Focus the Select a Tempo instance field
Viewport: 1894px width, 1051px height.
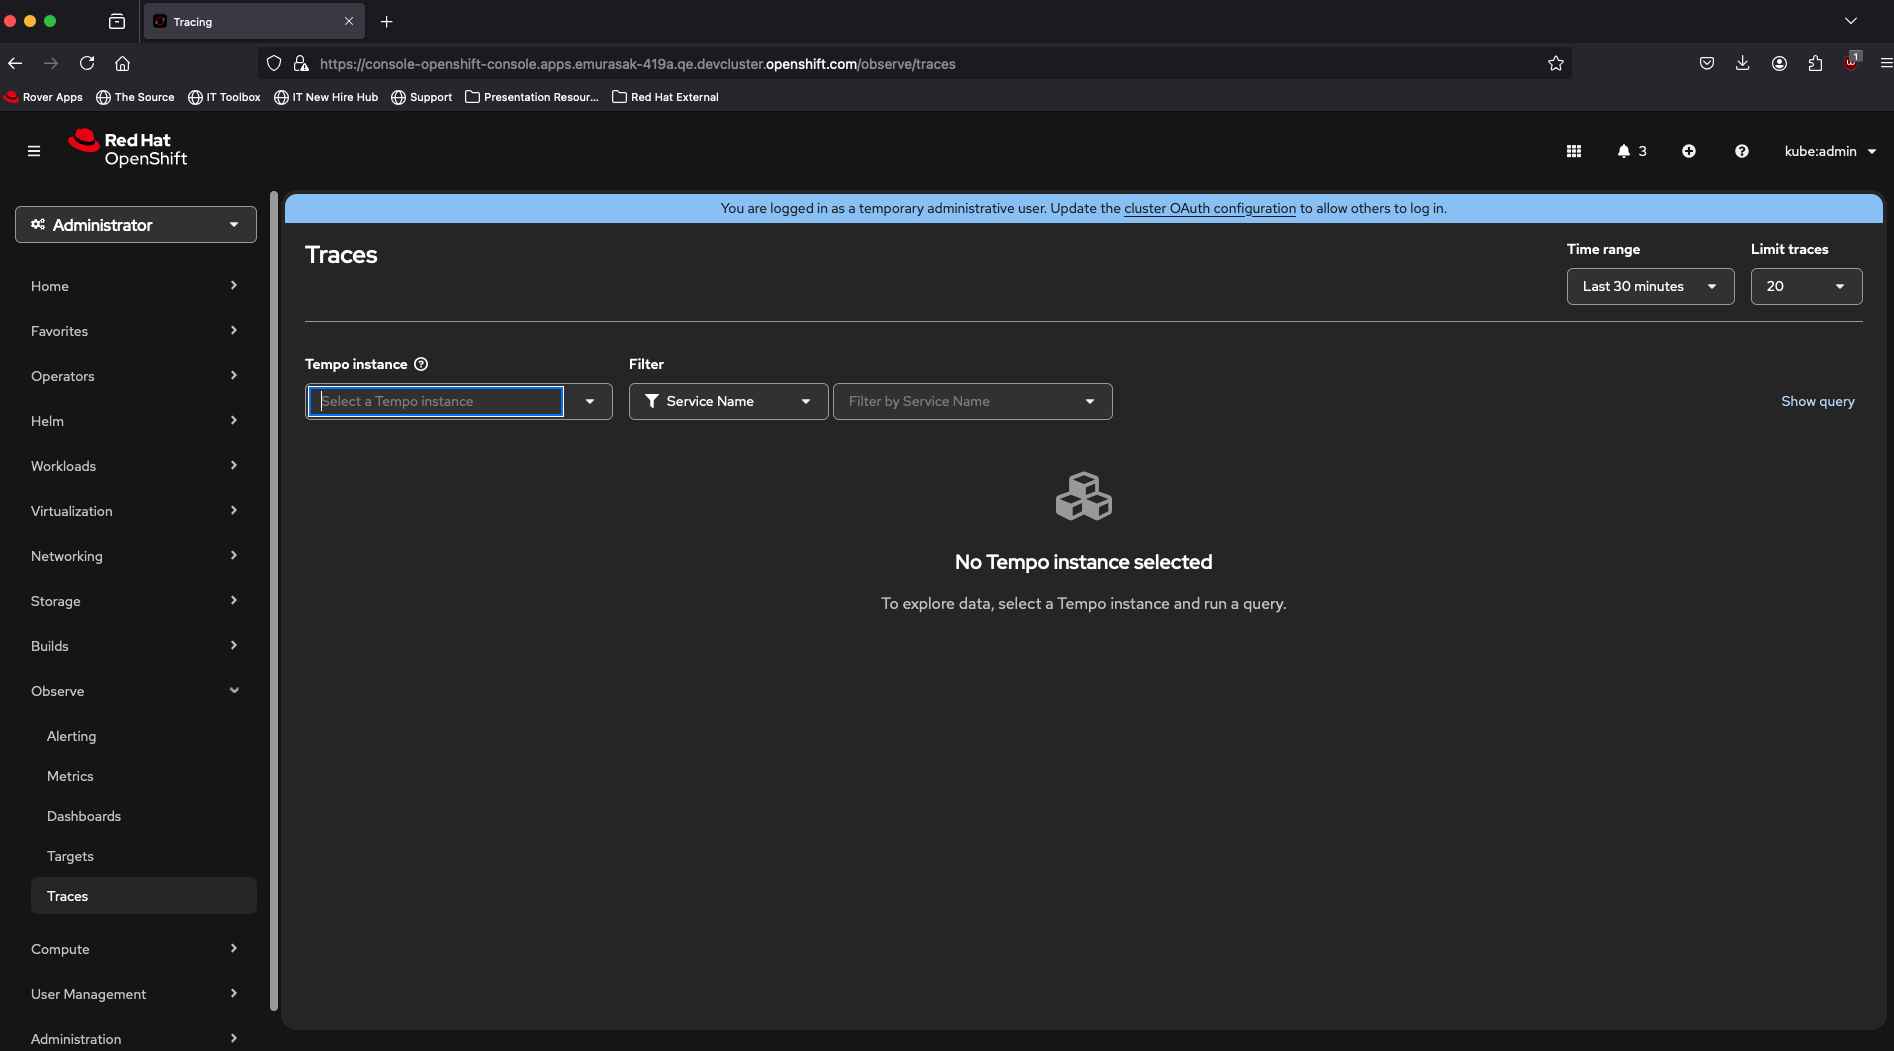tap(436, 401)
